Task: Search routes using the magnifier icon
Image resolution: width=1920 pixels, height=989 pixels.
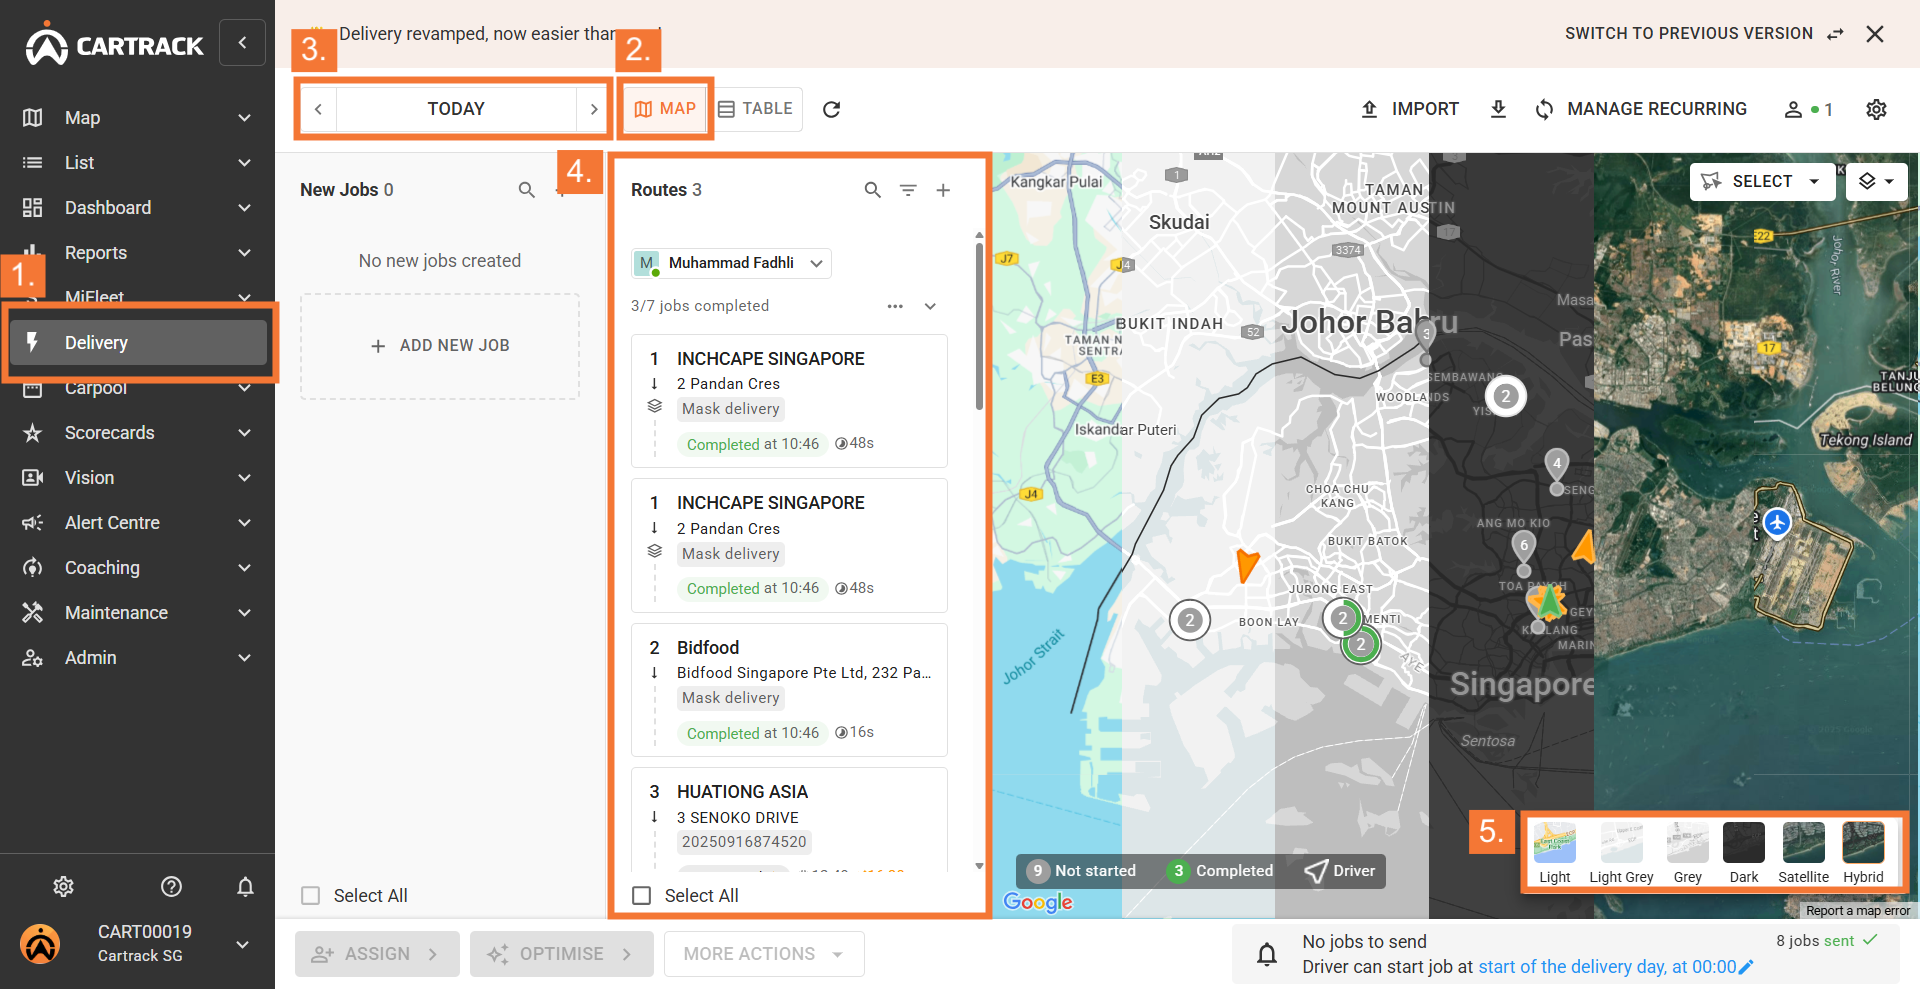Action: pos(872,190)
